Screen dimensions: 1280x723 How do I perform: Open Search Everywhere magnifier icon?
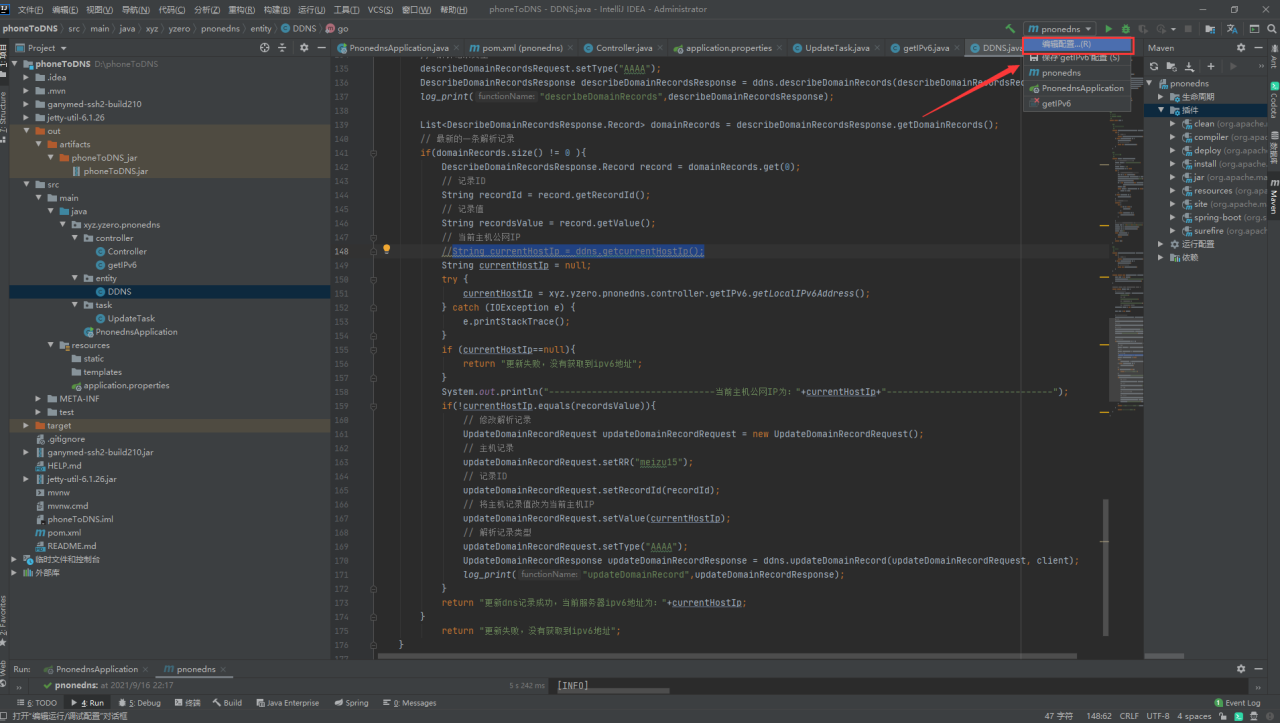[1270, 29]
